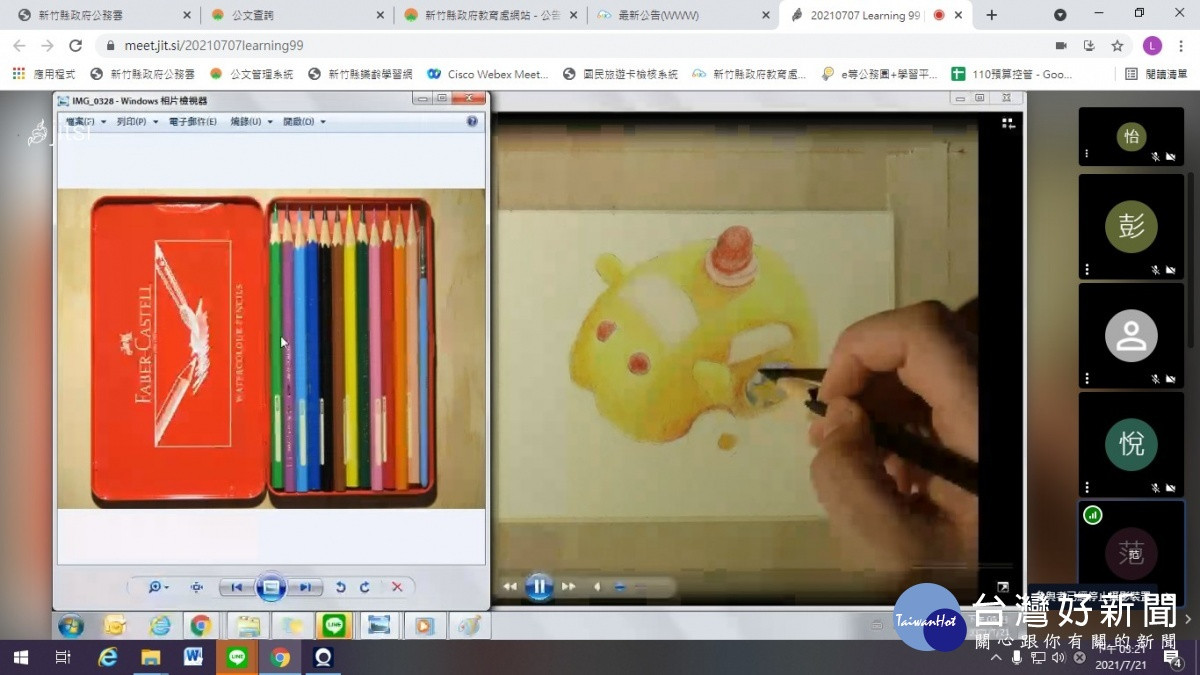Switch to the 最新公告(WWW) tab
This screenshot has width=1200, height=675.
coord(683,15)
